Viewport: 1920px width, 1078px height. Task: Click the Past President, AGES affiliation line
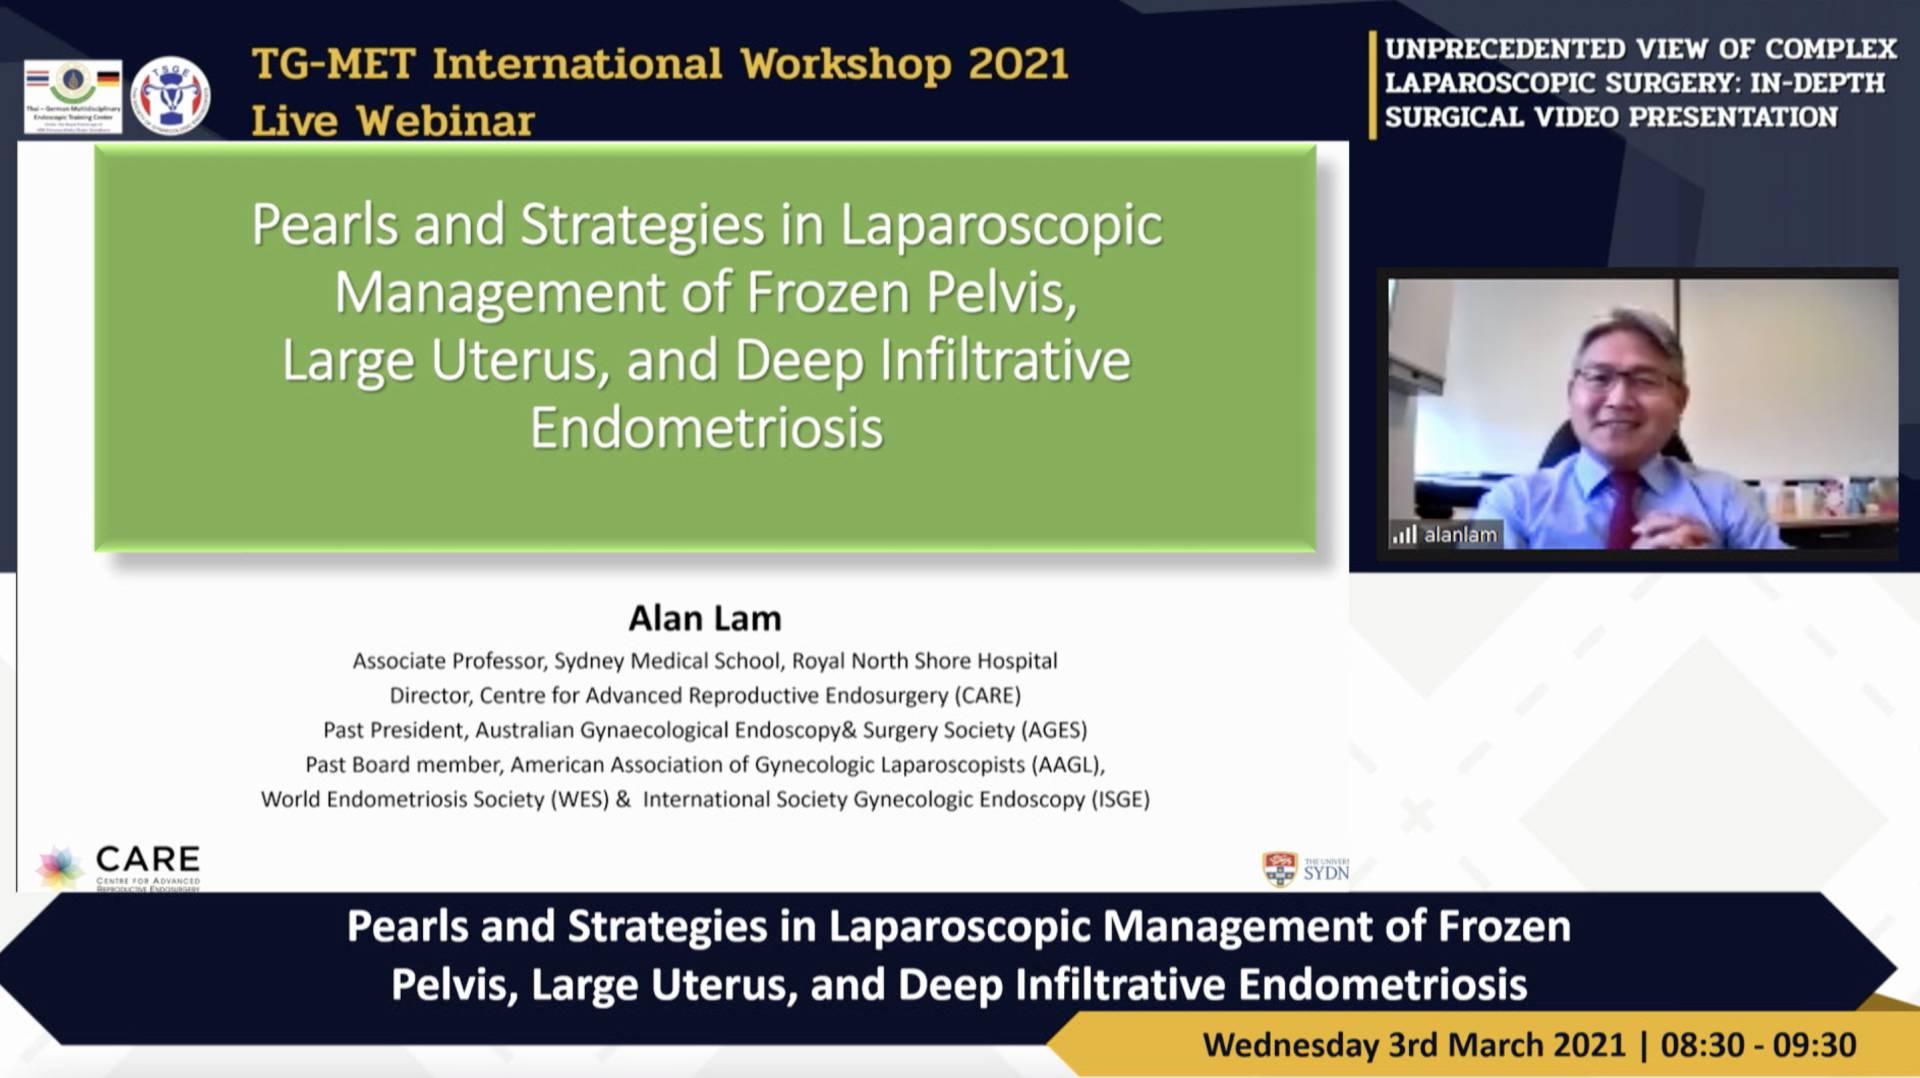point(705,730)
